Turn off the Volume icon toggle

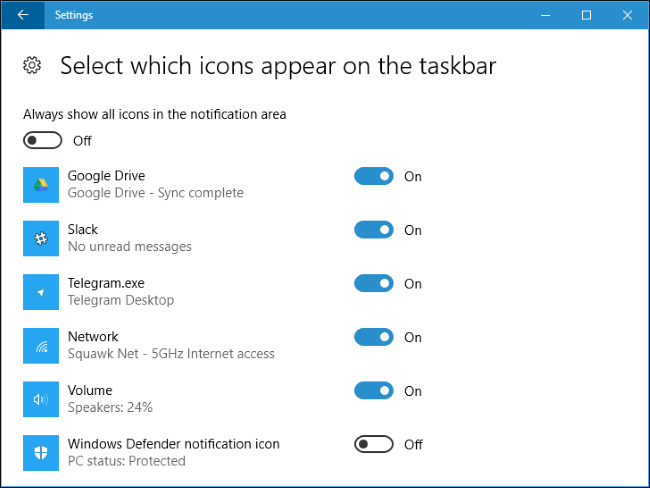[374, 391]
